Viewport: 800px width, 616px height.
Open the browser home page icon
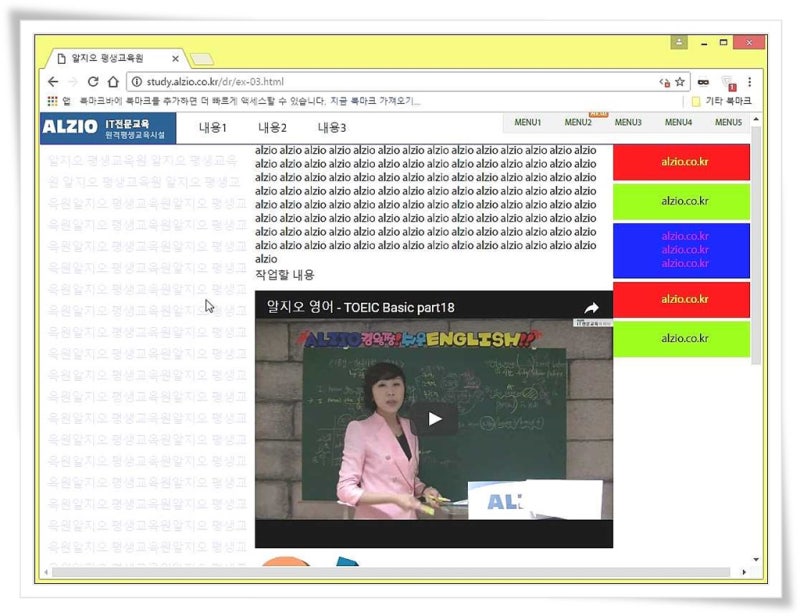tap(113, 82)
